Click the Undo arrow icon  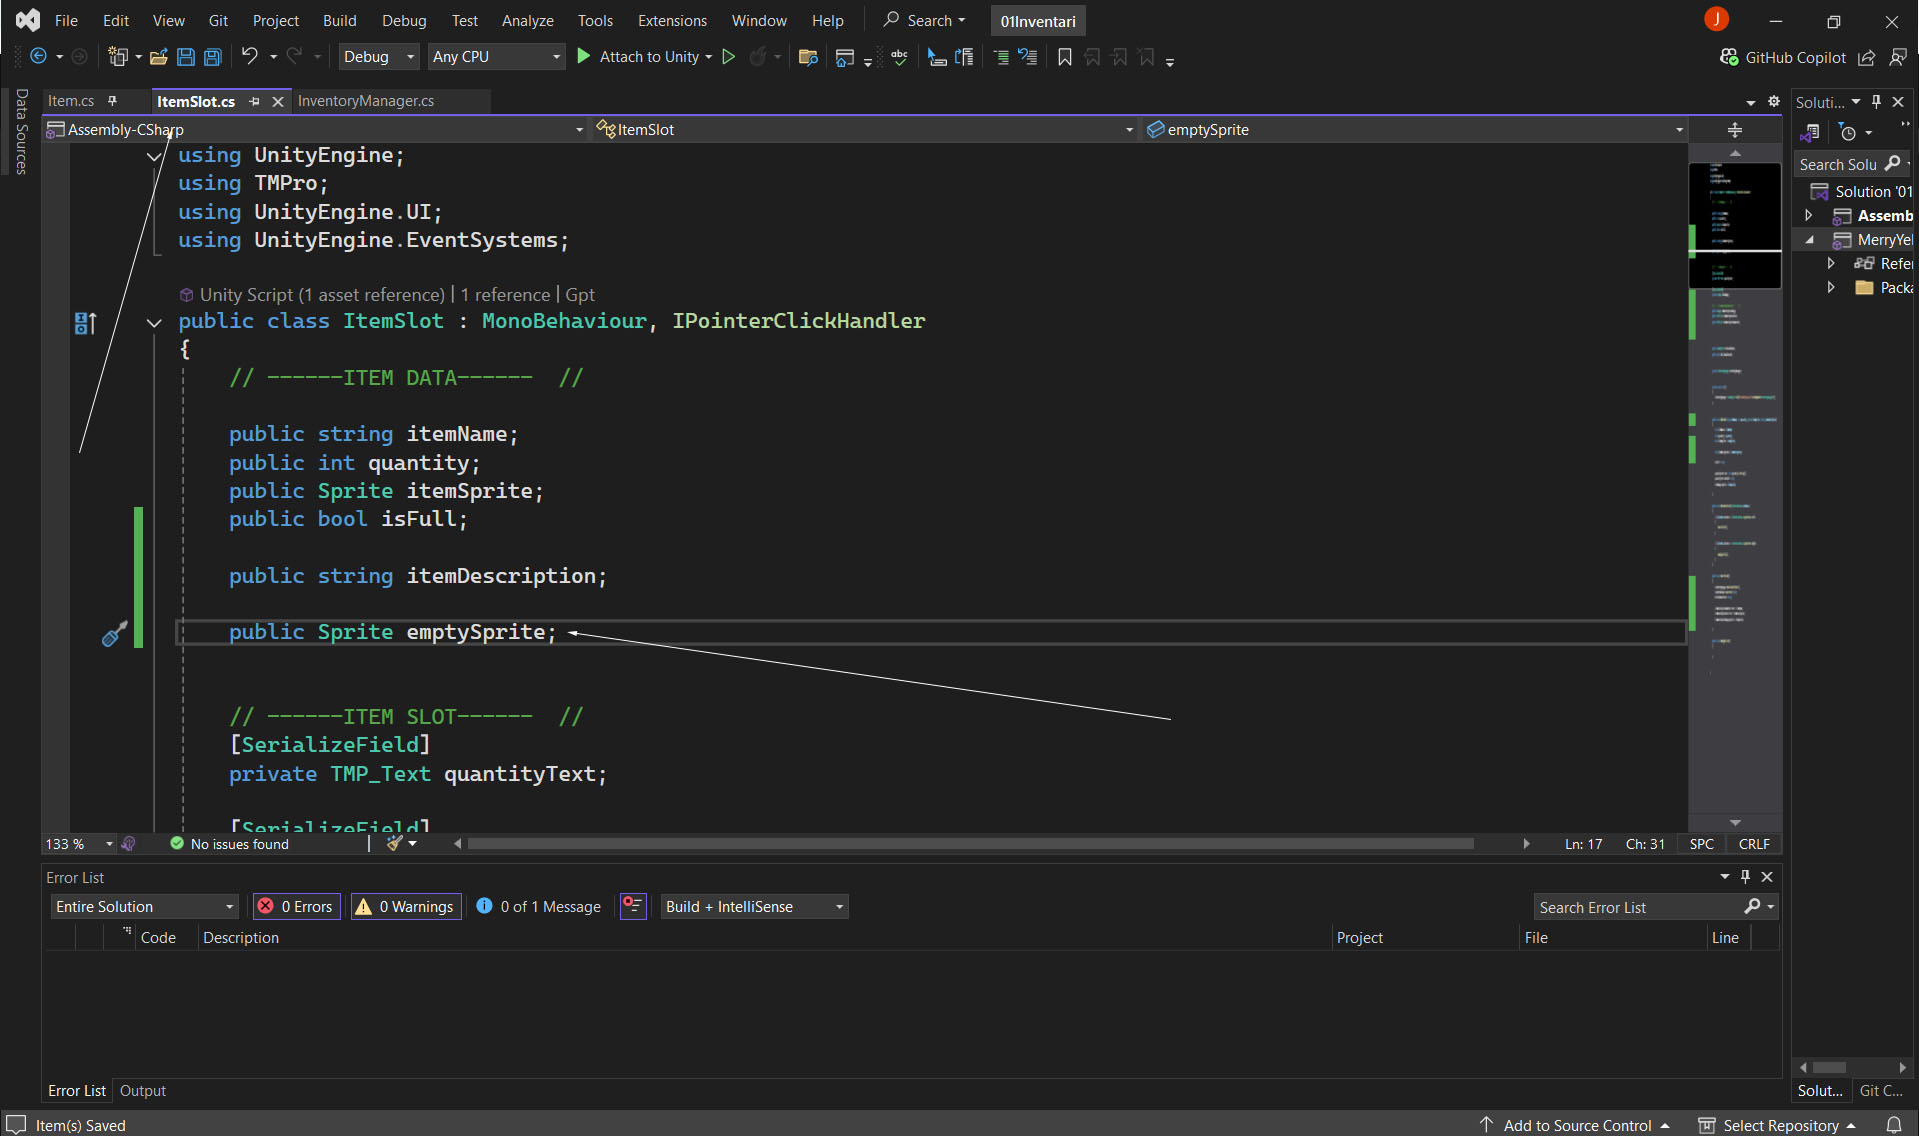249,57
